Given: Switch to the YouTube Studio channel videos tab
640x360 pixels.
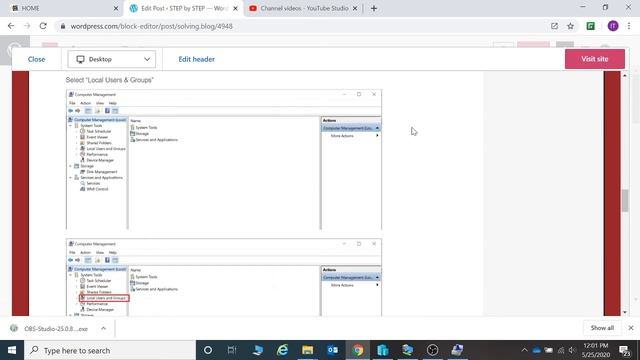Looking at the screenshot, I should coord(304,8).
